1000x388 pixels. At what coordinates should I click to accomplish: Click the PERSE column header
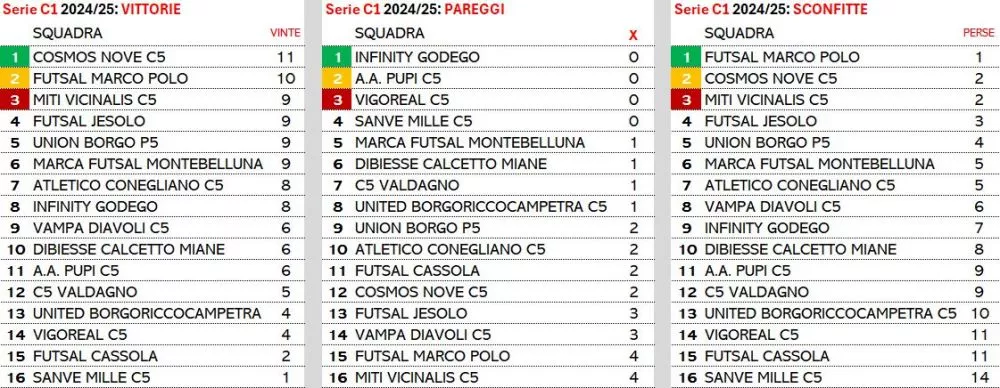coord(978,33)
